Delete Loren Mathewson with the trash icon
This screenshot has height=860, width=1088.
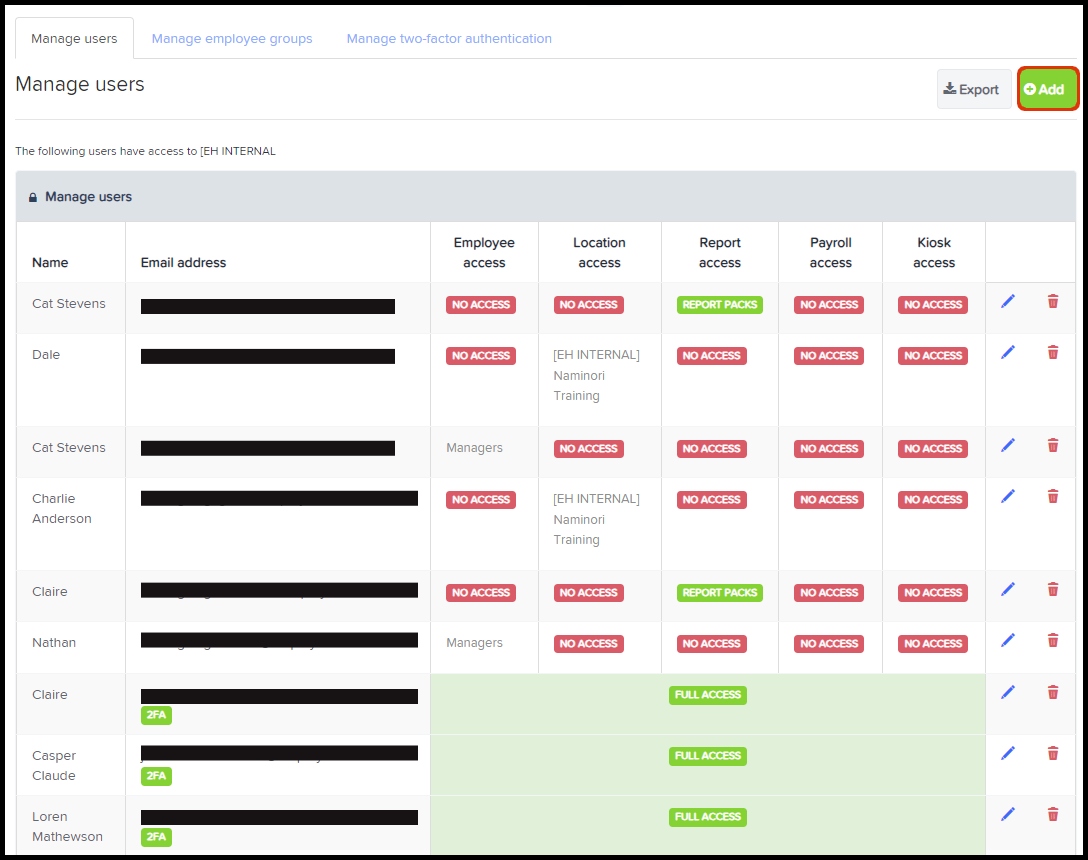point(1053,814)
